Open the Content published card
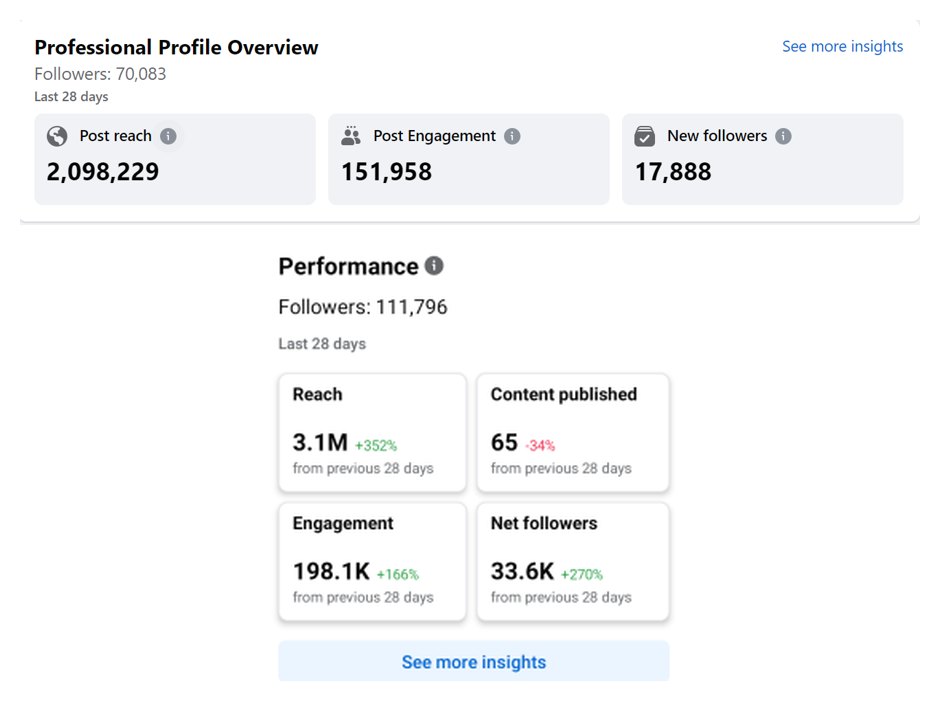 [x=573, y=432]
